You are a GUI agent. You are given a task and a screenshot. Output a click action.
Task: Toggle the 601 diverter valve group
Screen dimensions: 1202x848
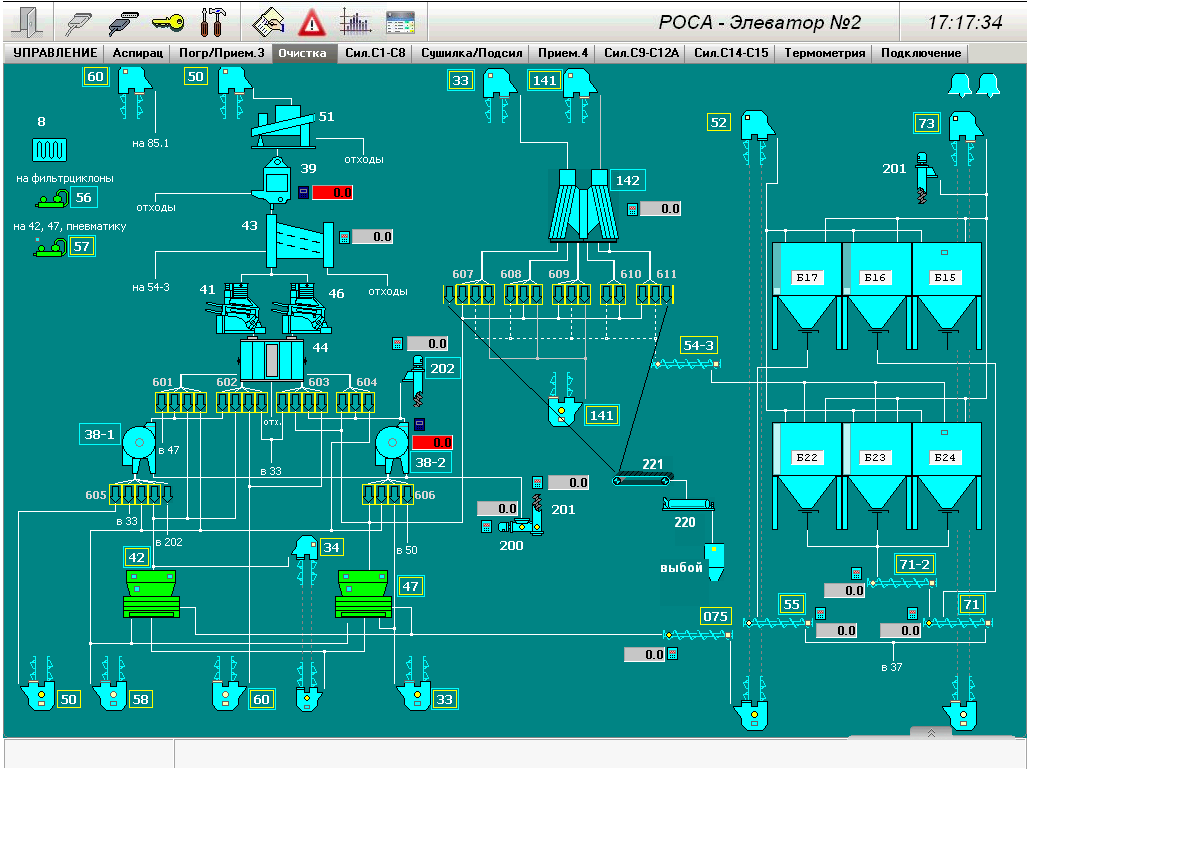pos(181,402)
